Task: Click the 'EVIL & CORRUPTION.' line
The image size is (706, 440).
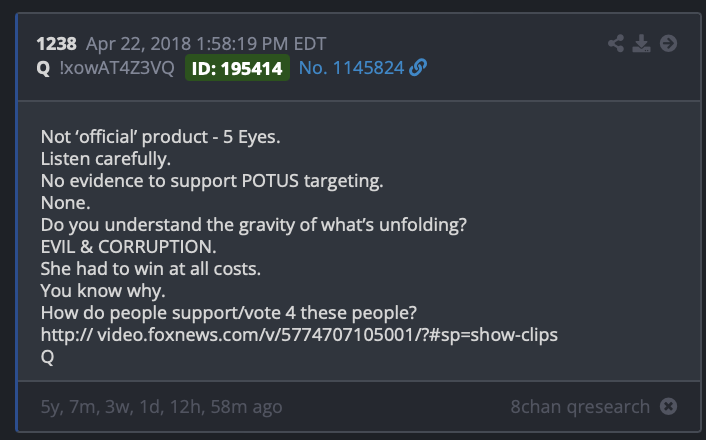Action: (x=128, y=247)
